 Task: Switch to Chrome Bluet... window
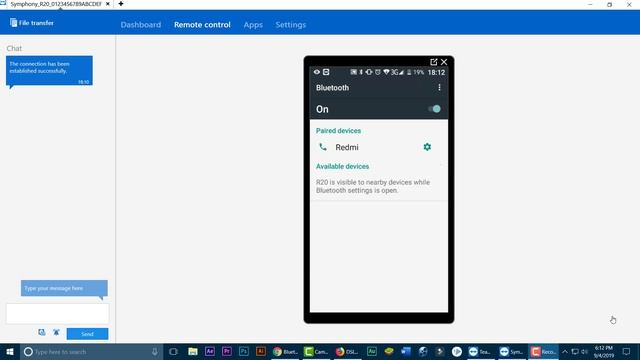285,351
